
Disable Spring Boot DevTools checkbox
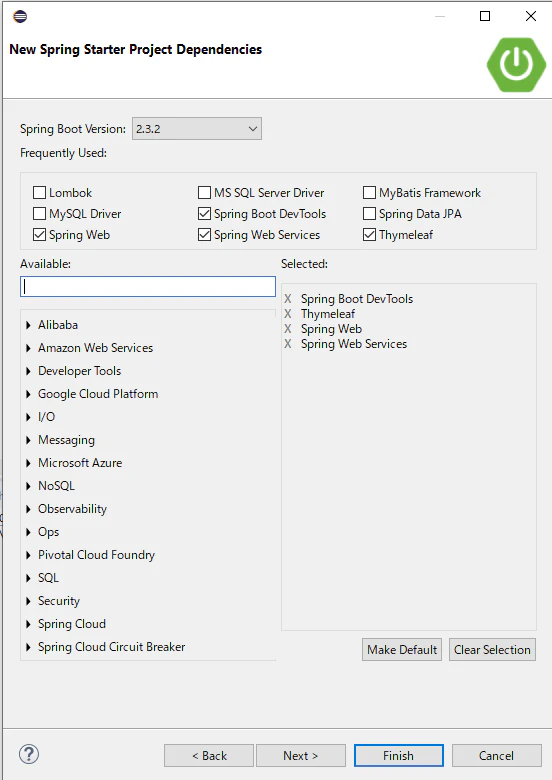tap(204, 213)
